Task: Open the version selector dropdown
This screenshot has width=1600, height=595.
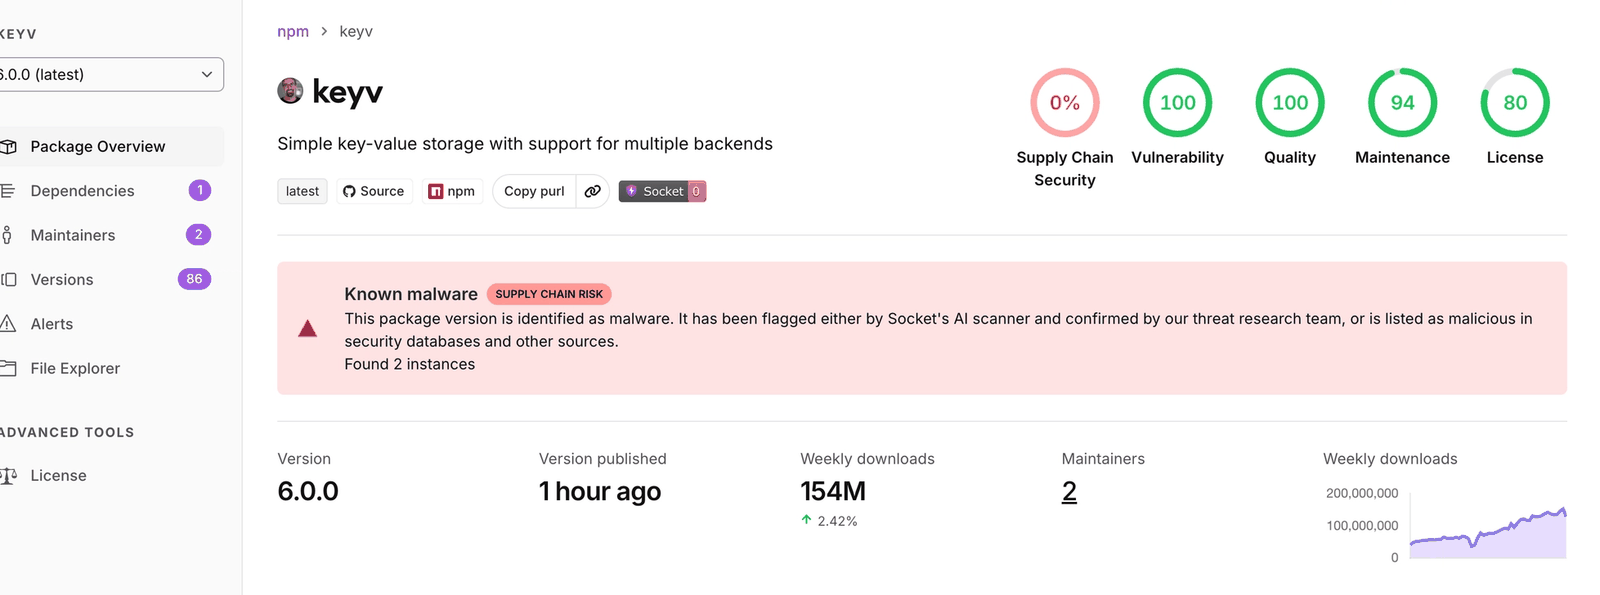Action: pyautogui.click(x=108, y=74)
